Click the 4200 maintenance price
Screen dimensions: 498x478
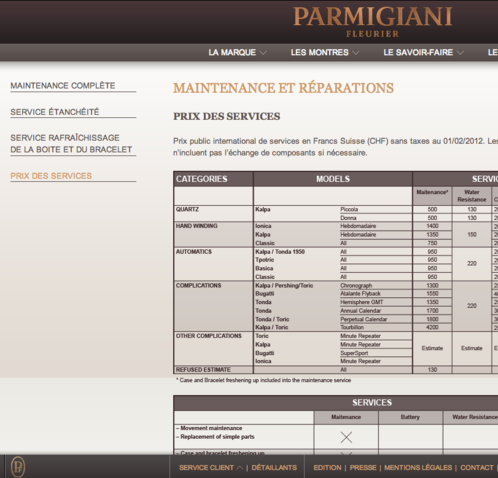[432, 327]
